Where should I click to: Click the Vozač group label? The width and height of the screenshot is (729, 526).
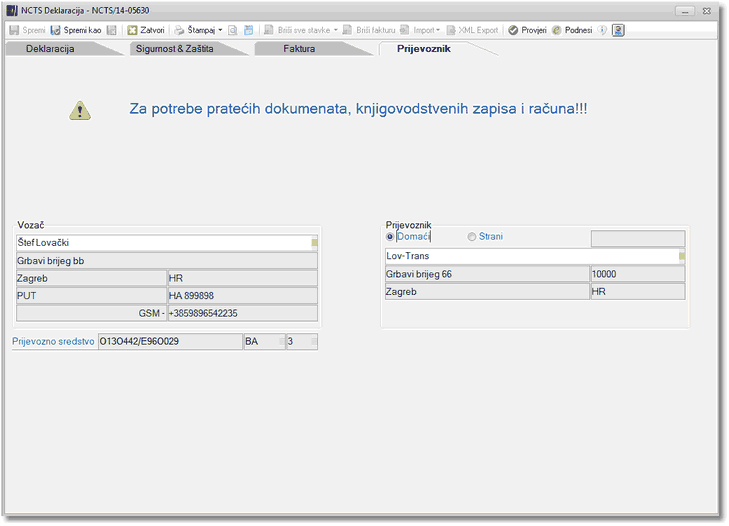31,226
